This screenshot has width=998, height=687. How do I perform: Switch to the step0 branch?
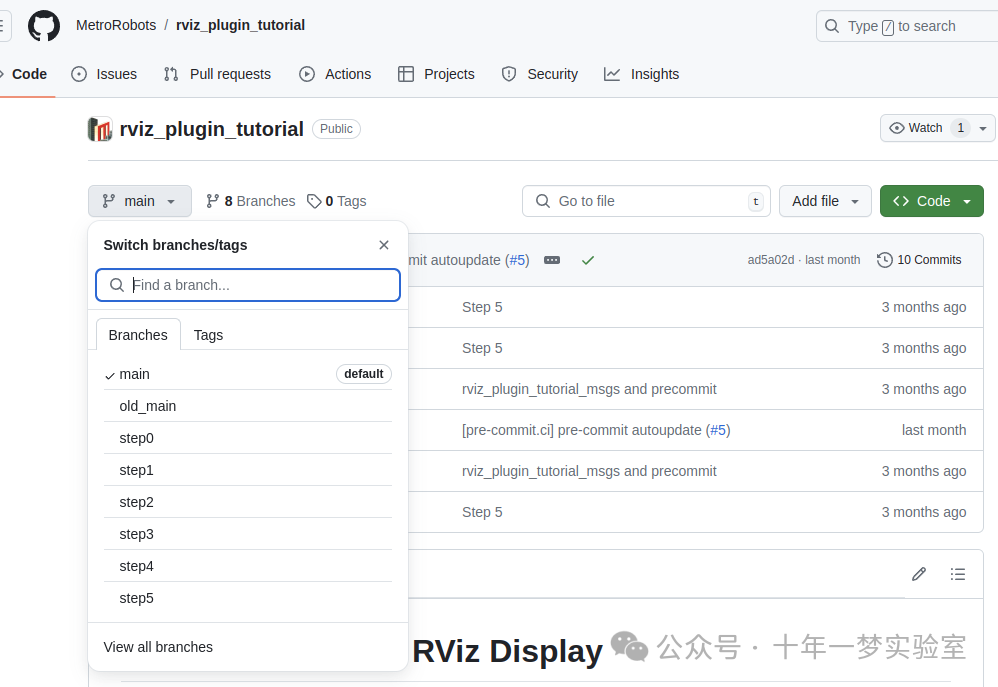point(248,438)
